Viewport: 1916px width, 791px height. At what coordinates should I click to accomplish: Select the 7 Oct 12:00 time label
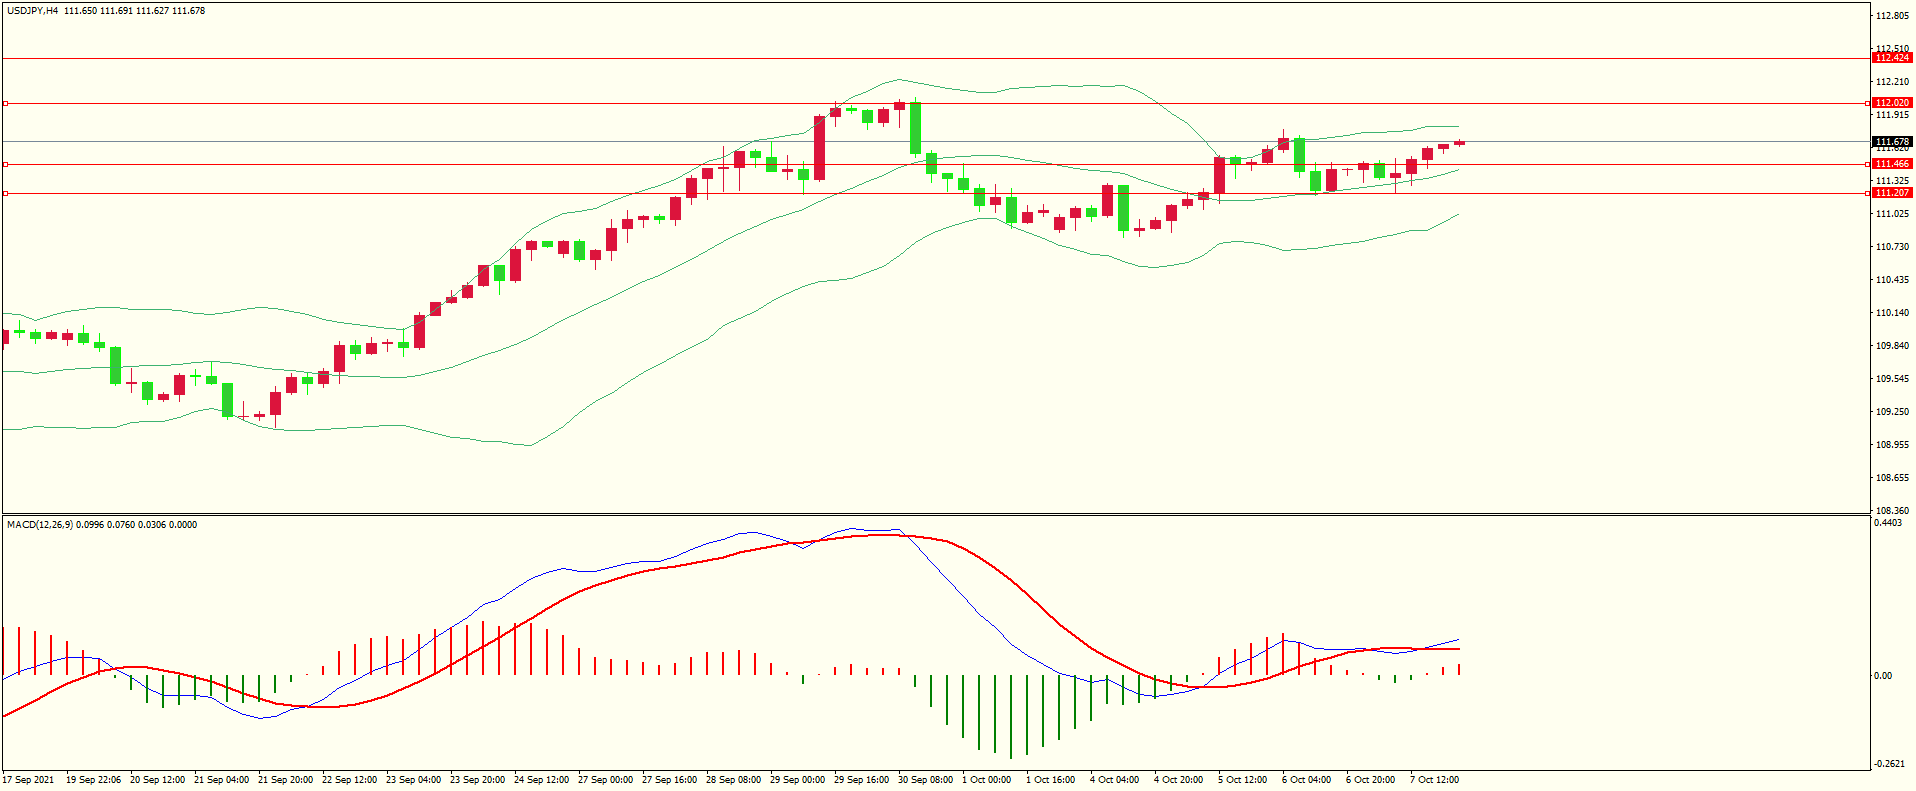tap(1434, 780)
